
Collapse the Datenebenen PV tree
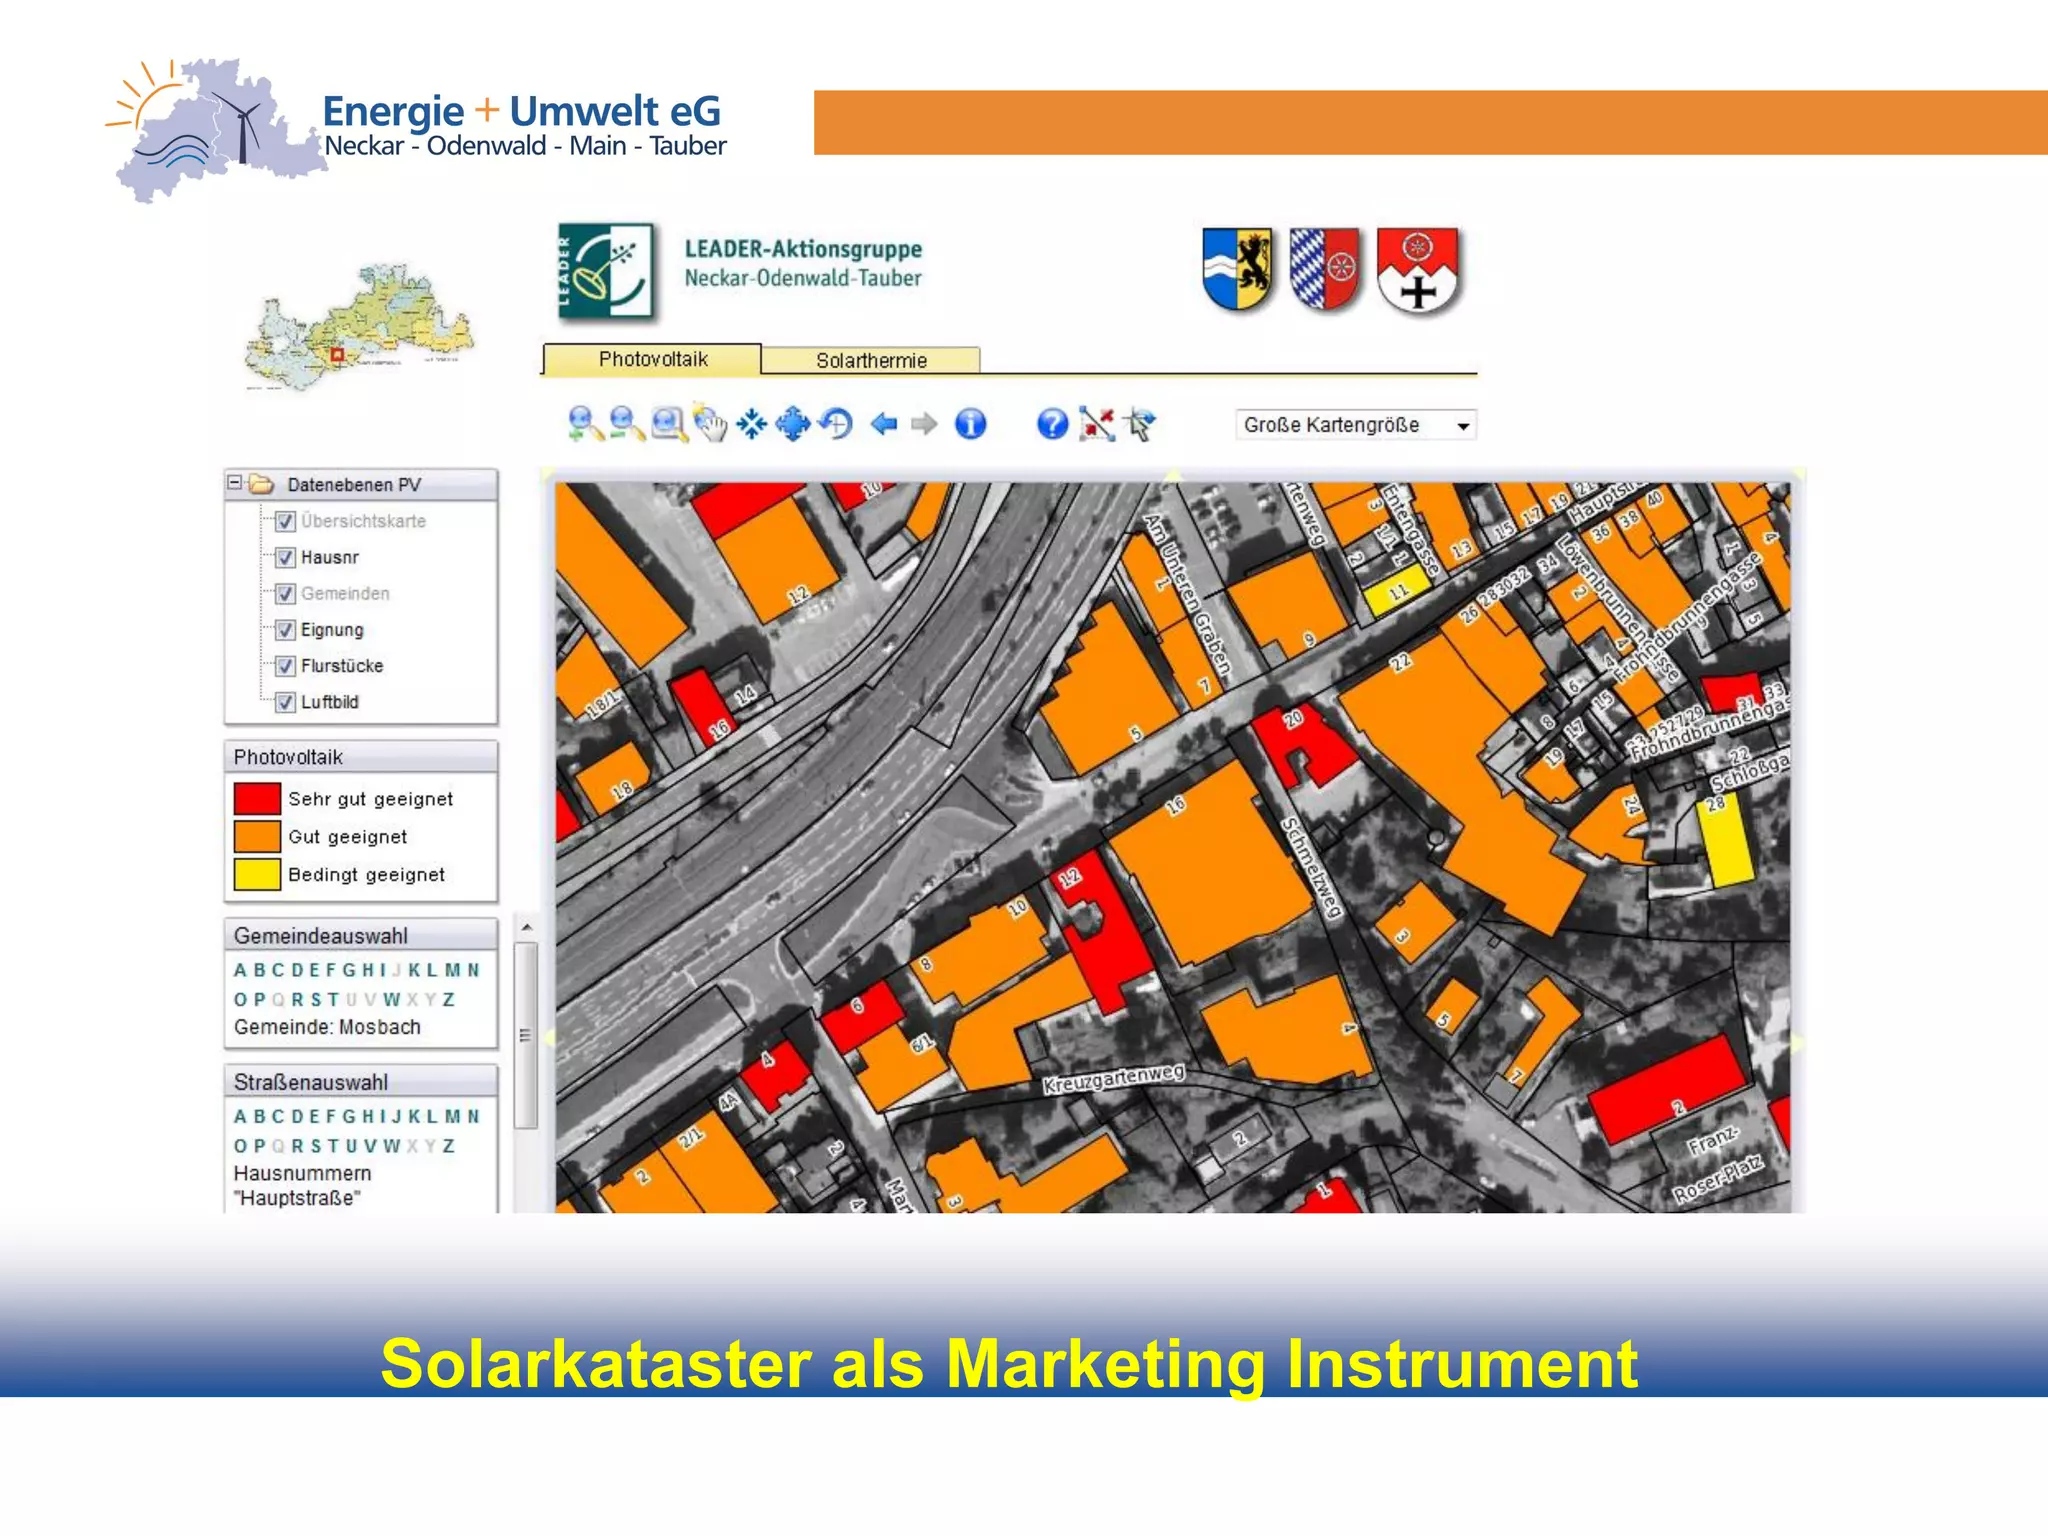pyautogui.click(x=235, y=483)
